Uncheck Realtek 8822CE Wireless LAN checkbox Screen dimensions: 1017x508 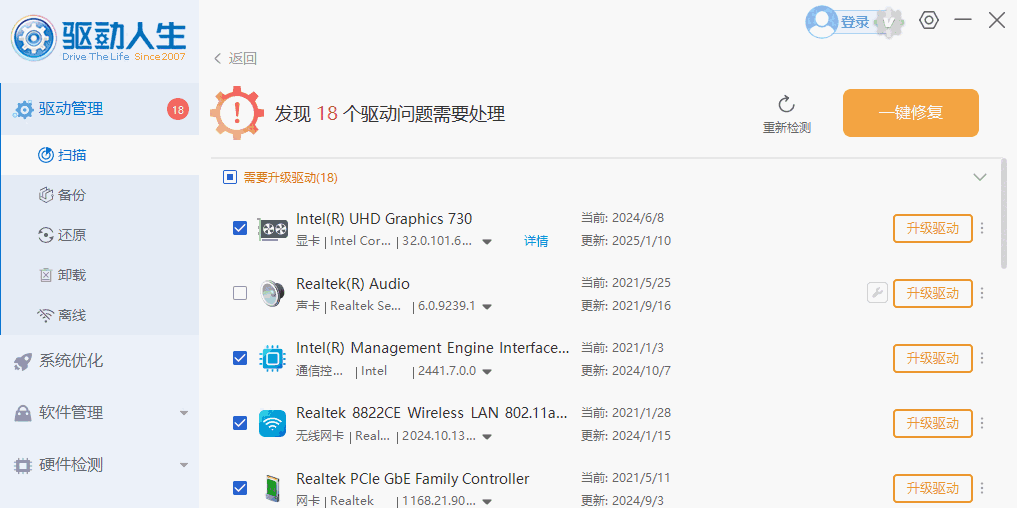pyautogui.click(x=240, y=423)
